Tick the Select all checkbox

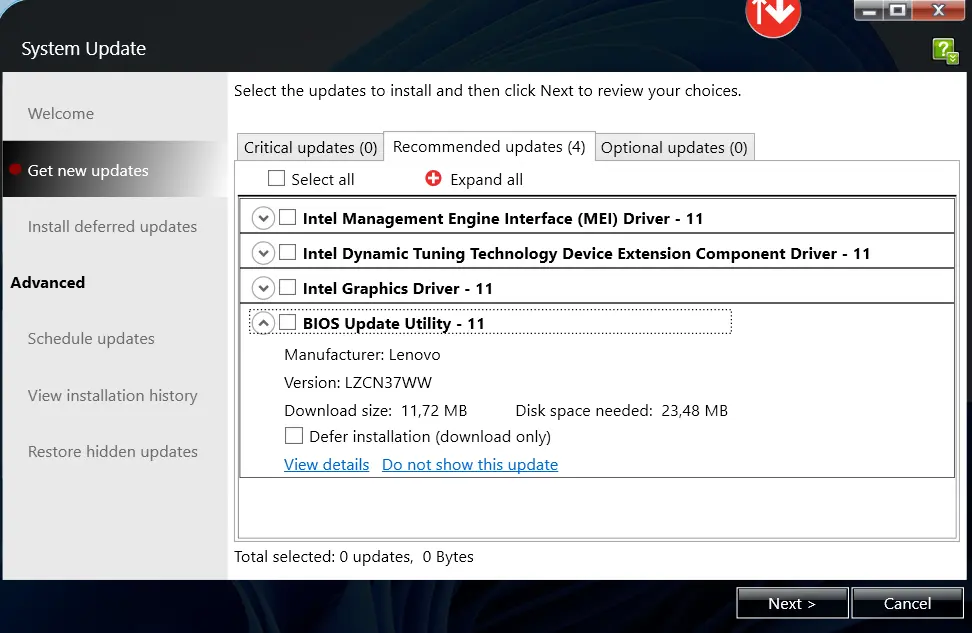[x=276, y=179]
